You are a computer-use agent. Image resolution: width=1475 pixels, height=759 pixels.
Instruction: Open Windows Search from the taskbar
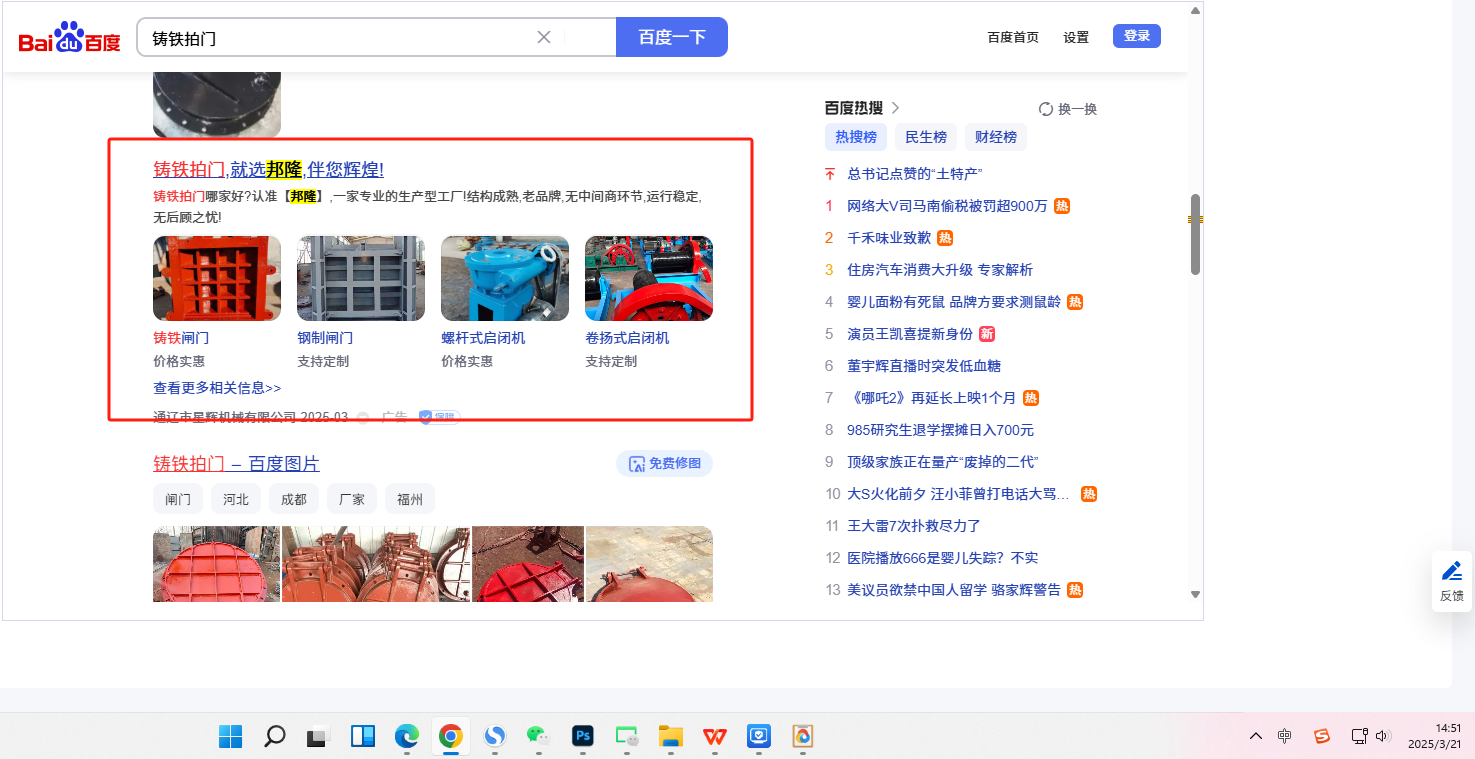[274, 737]
